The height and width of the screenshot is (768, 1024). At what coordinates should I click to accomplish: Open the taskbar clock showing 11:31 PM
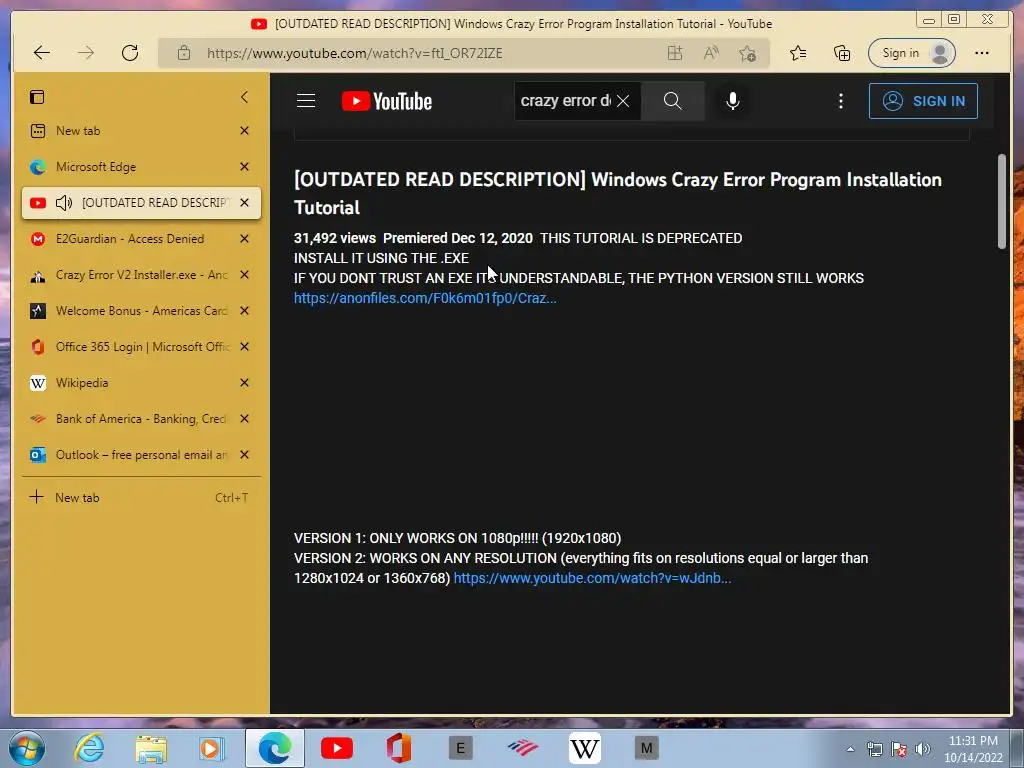tap(973, 749)
